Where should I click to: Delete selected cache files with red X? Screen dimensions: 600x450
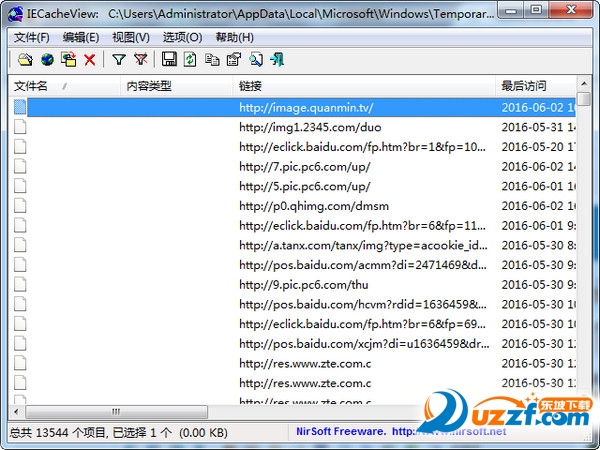click(x=90, y=60)
